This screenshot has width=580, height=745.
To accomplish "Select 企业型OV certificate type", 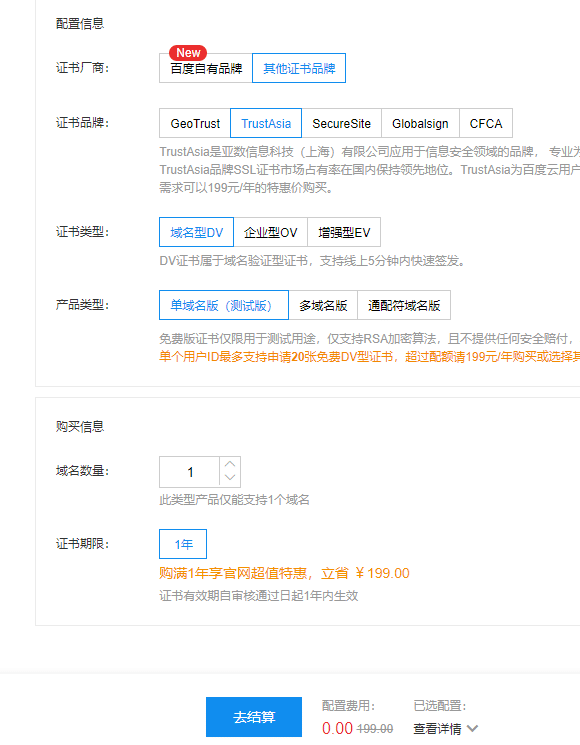I will (270, 232).
